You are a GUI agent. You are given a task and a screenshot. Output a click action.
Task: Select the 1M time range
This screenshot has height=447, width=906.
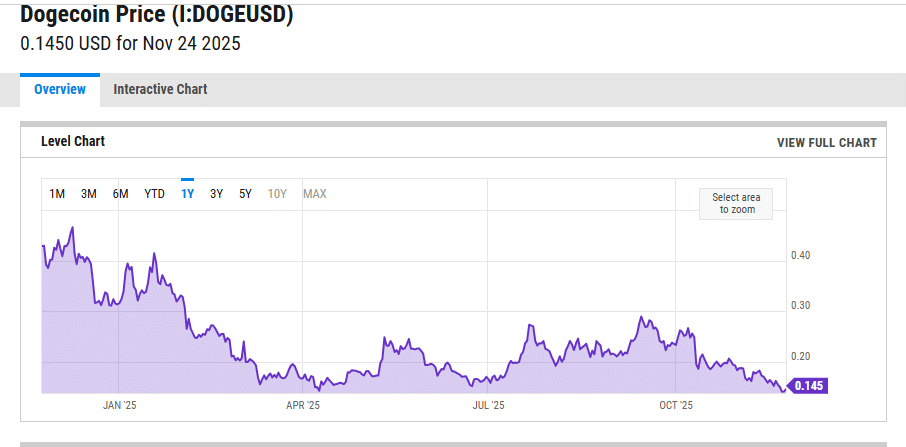pyautogui.click(x=57, y=194)
